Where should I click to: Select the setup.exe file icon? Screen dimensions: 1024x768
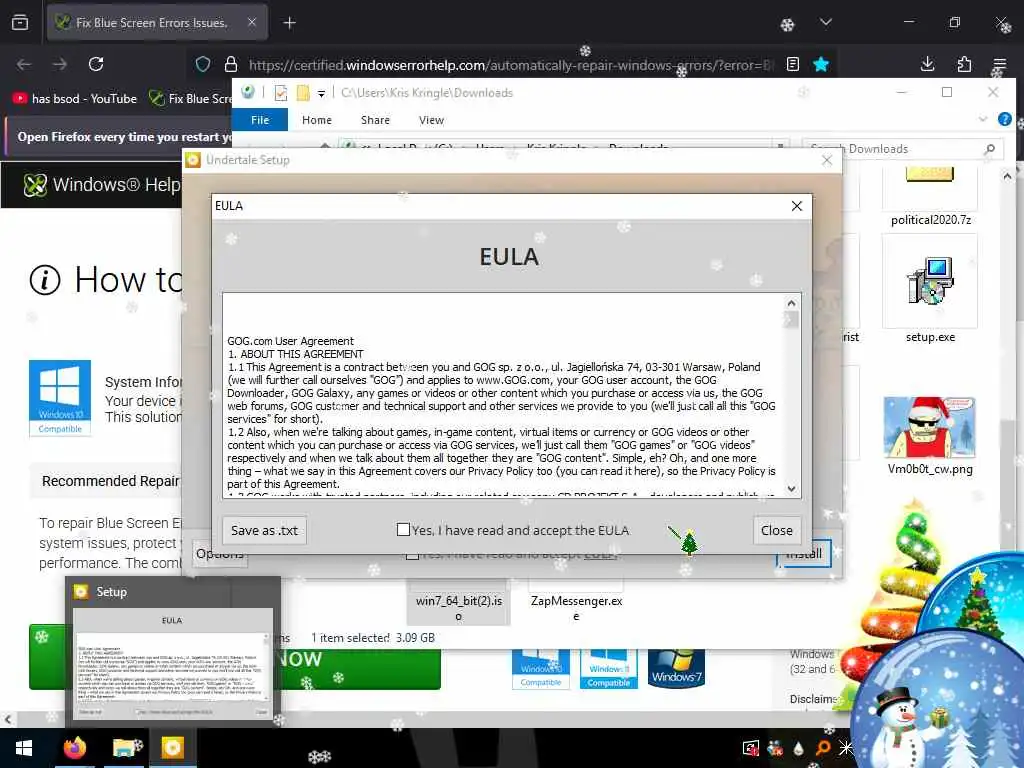pyautogui.click(x=931, y=281)
